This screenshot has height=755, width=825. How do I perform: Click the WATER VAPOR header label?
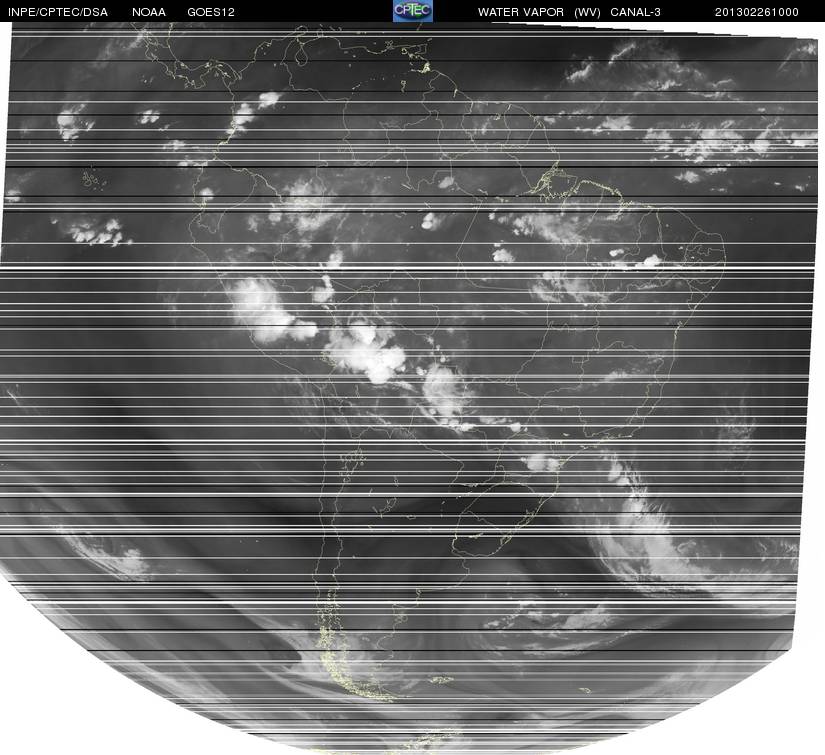pos(521,12)
